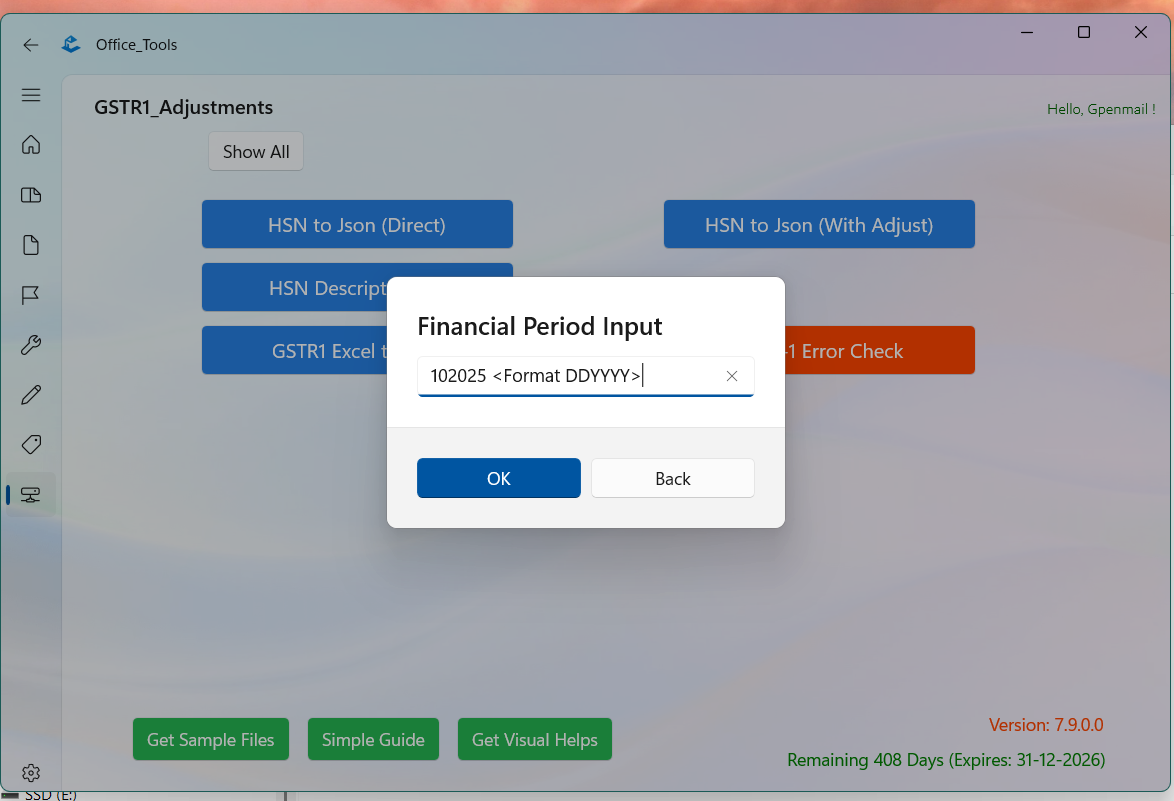Toggle Show All mode
Image resolution: width=1174 pixels, height=801 pixels.
tap(255, 151)
